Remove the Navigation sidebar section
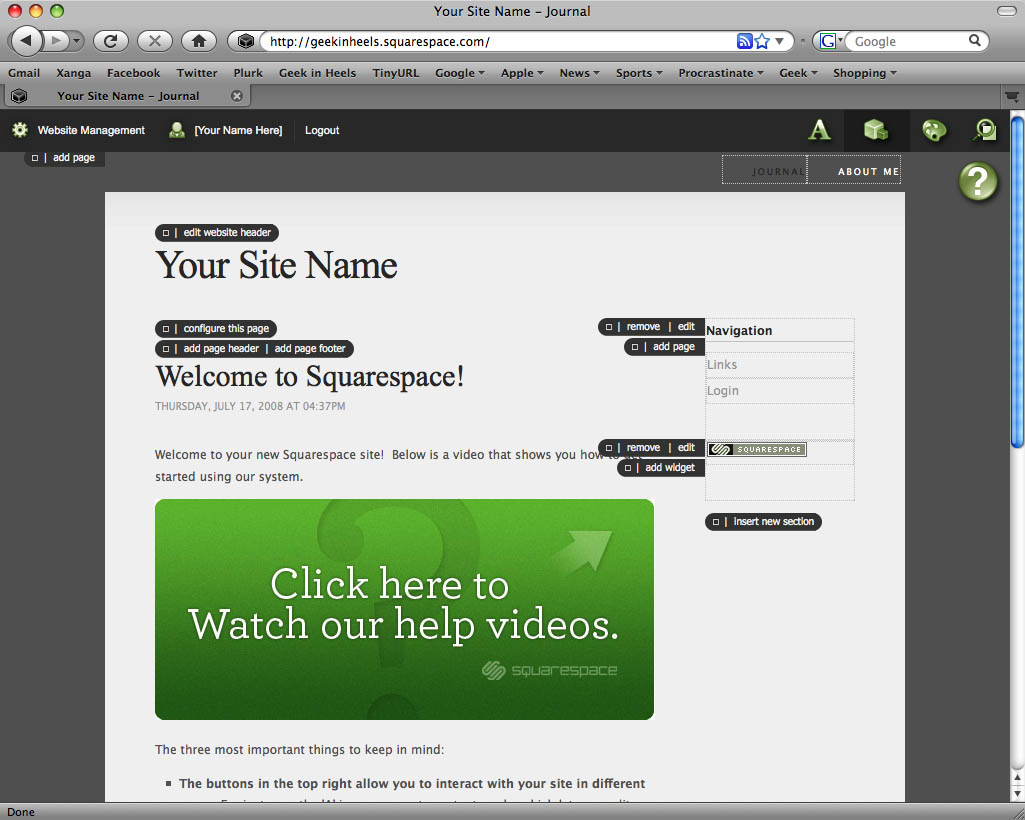Screen dimensions: 1025x820 click(643, 326)
